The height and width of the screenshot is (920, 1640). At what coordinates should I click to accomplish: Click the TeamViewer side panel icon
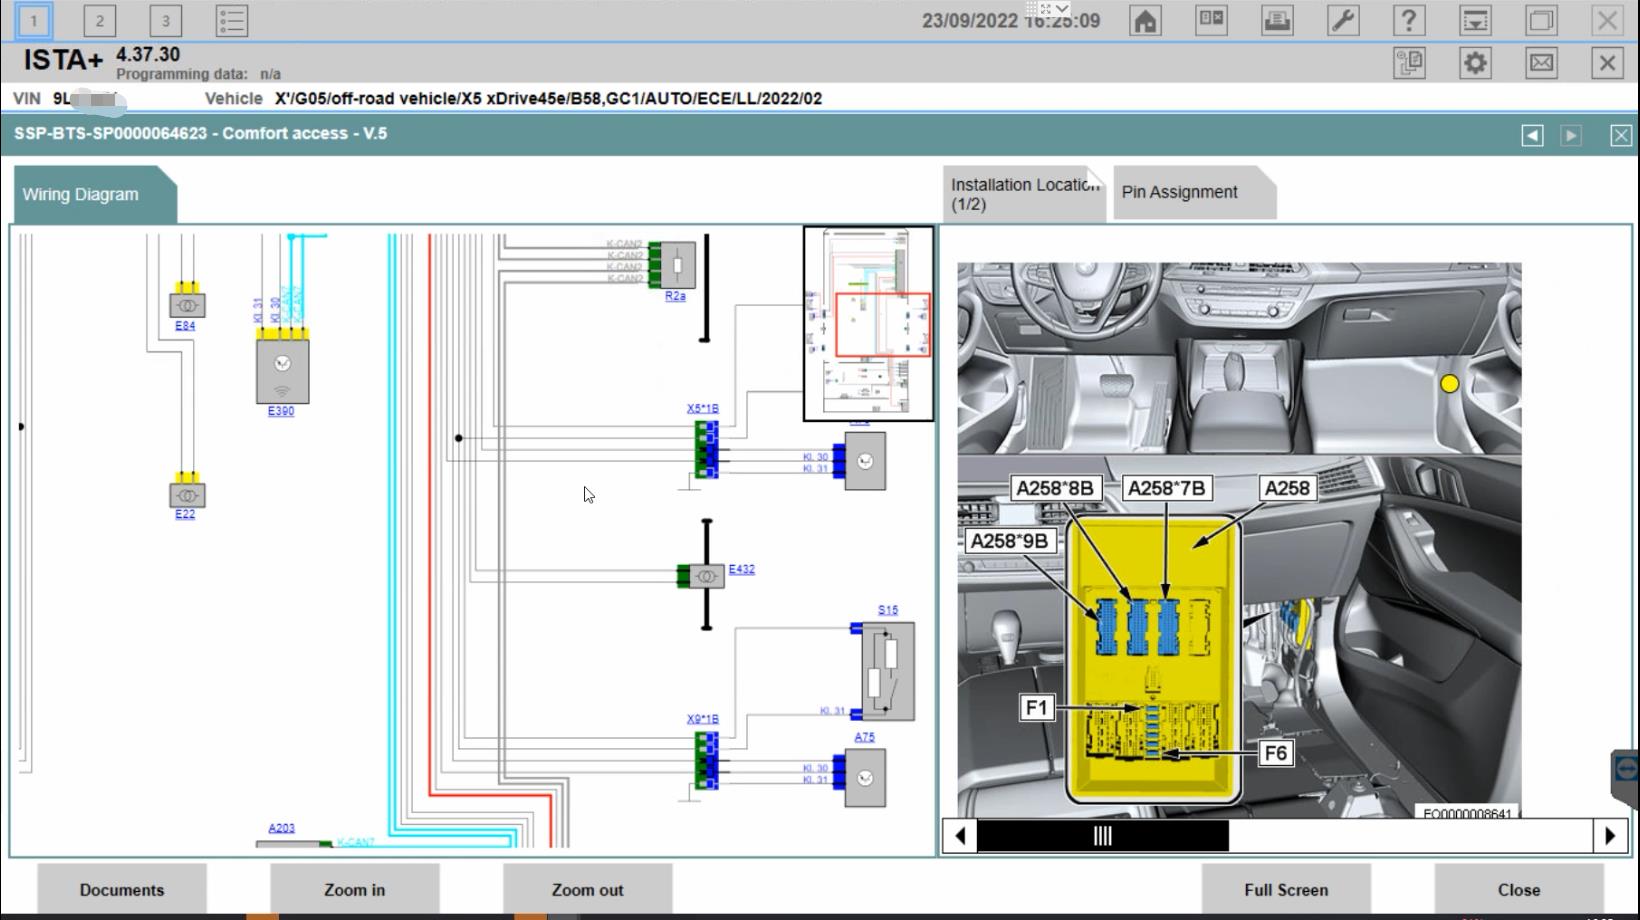1626,769
